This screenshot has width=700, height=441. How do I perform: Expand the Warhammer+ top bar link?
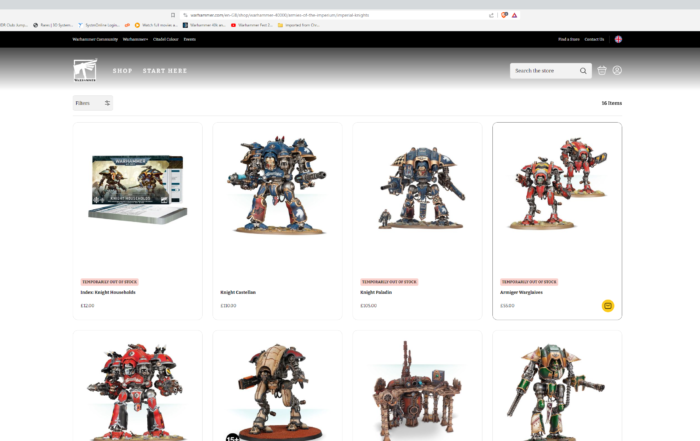[135, 39]
